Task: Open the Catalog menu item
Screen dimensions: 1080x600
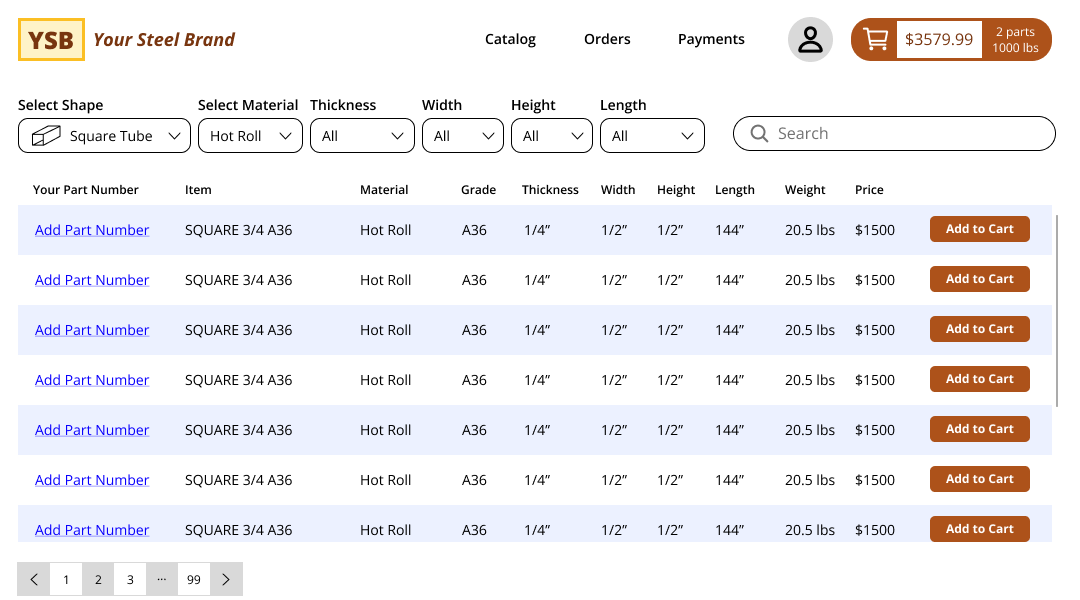Action: [510, 40]
